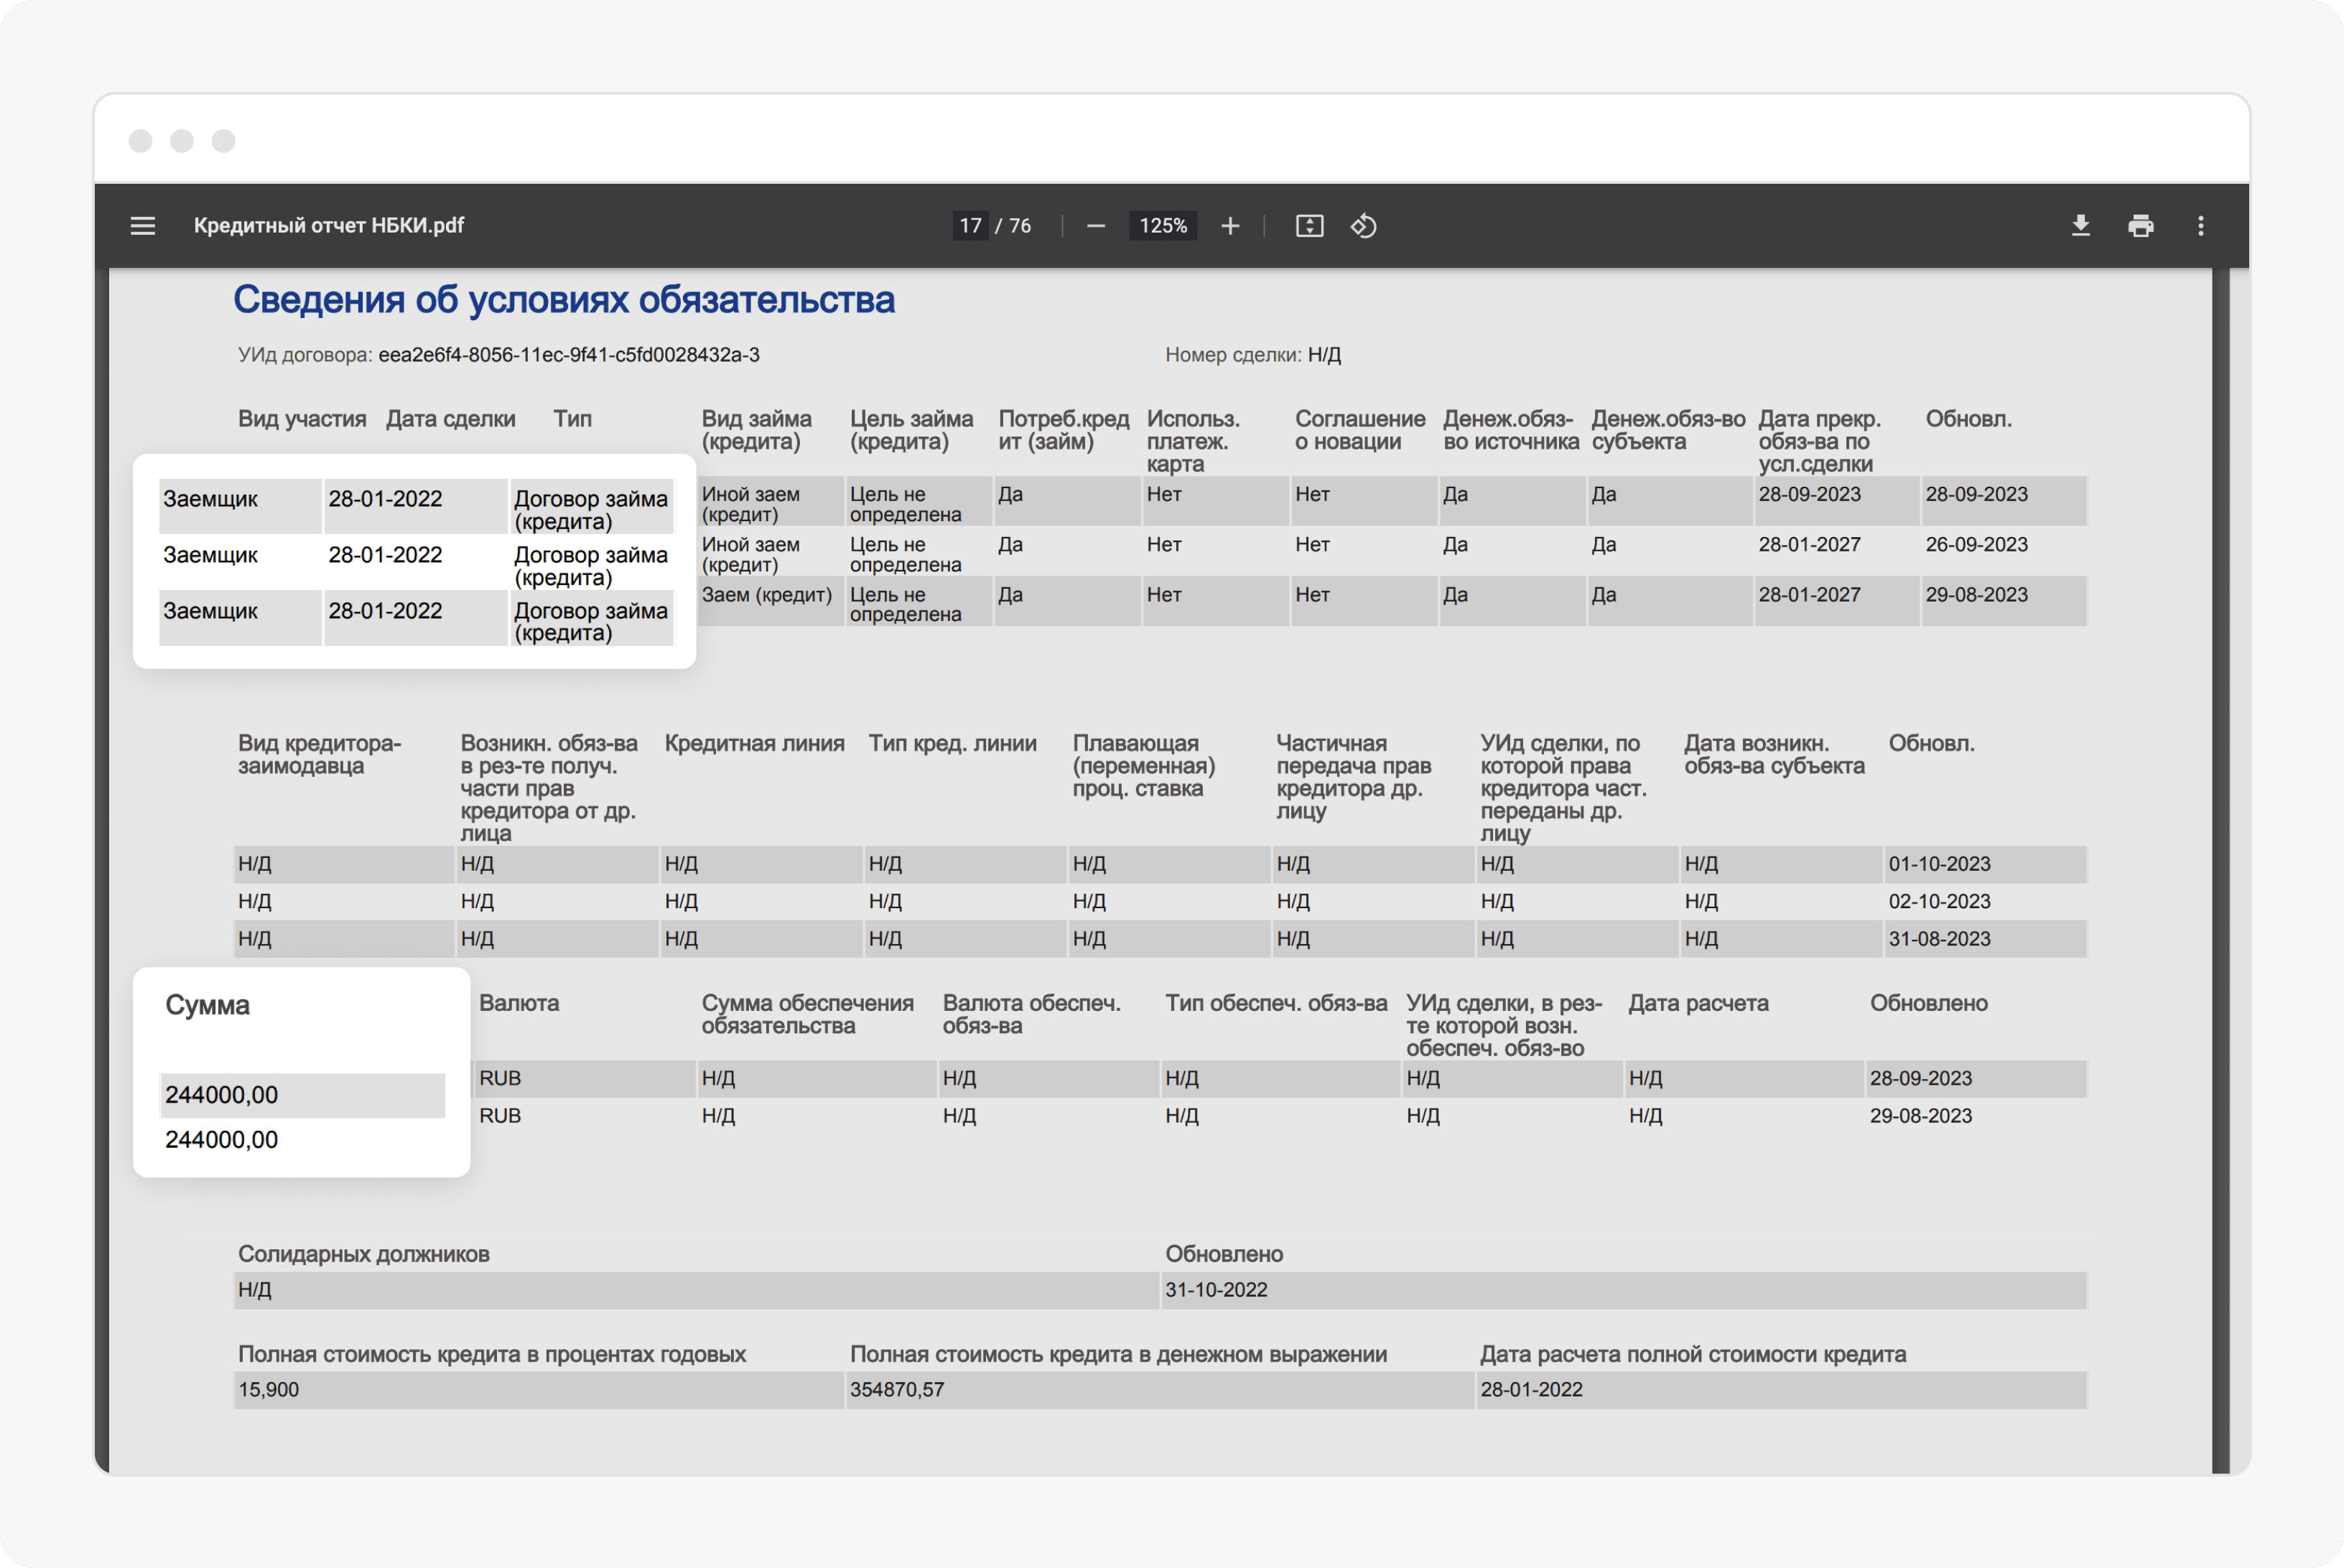Click the total pages 76 indicator

coord(1020,226)
